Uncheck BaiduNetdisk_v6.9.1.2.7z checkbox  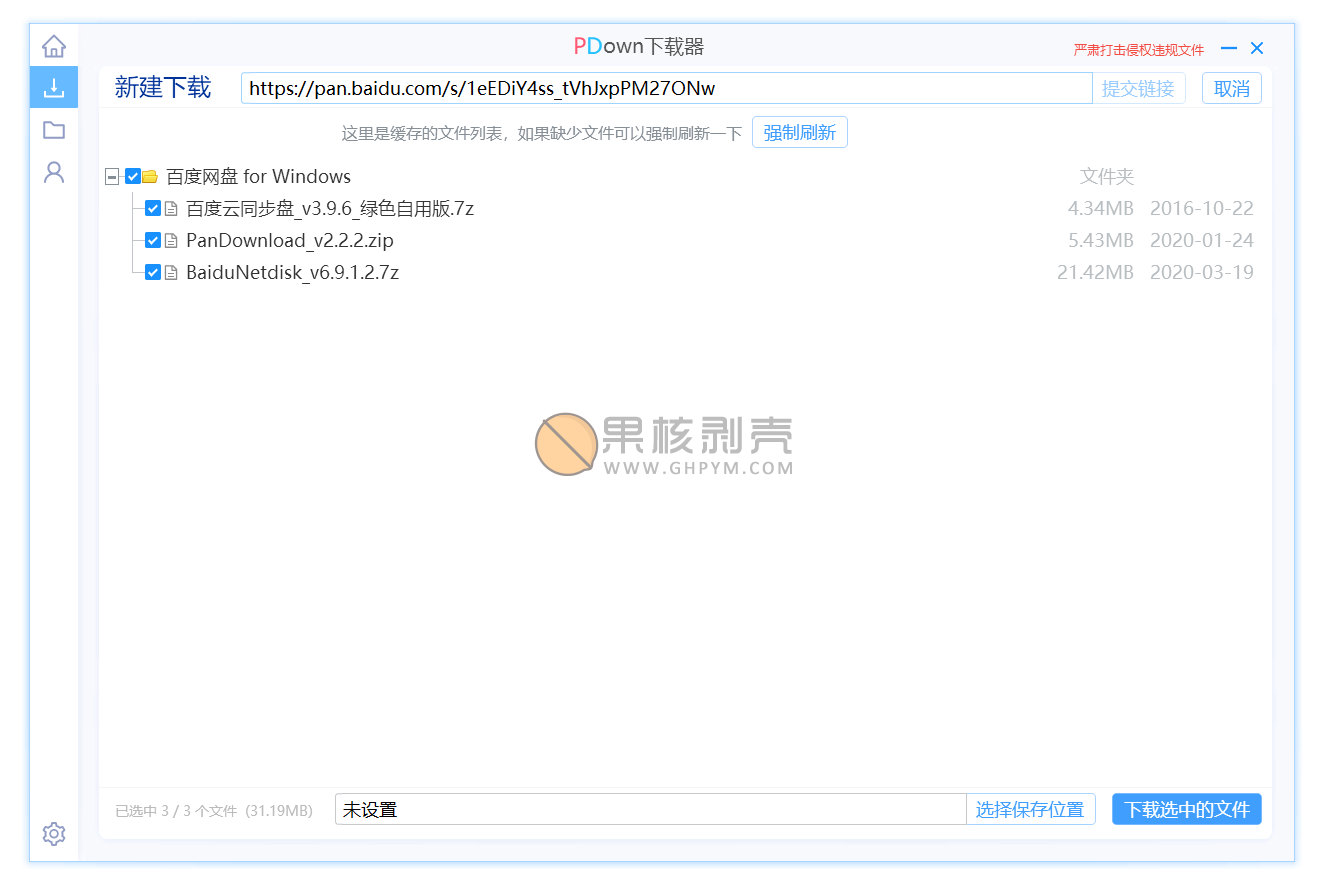click(153, 273)
